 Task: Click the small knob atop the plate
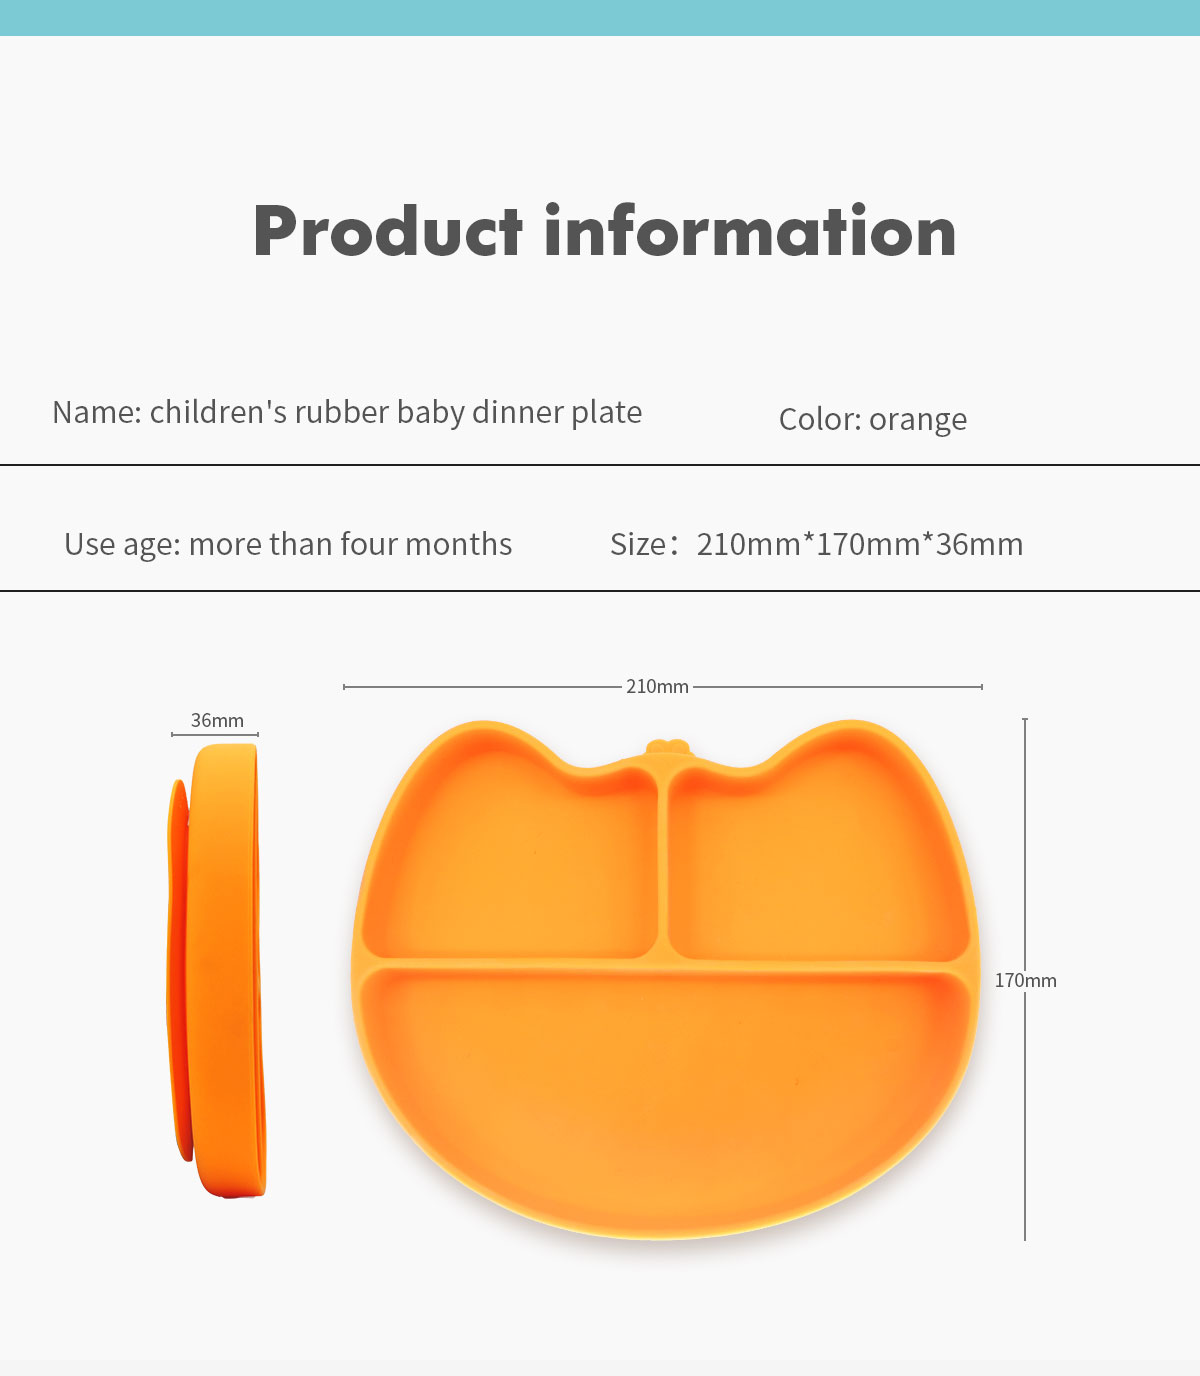668,747
